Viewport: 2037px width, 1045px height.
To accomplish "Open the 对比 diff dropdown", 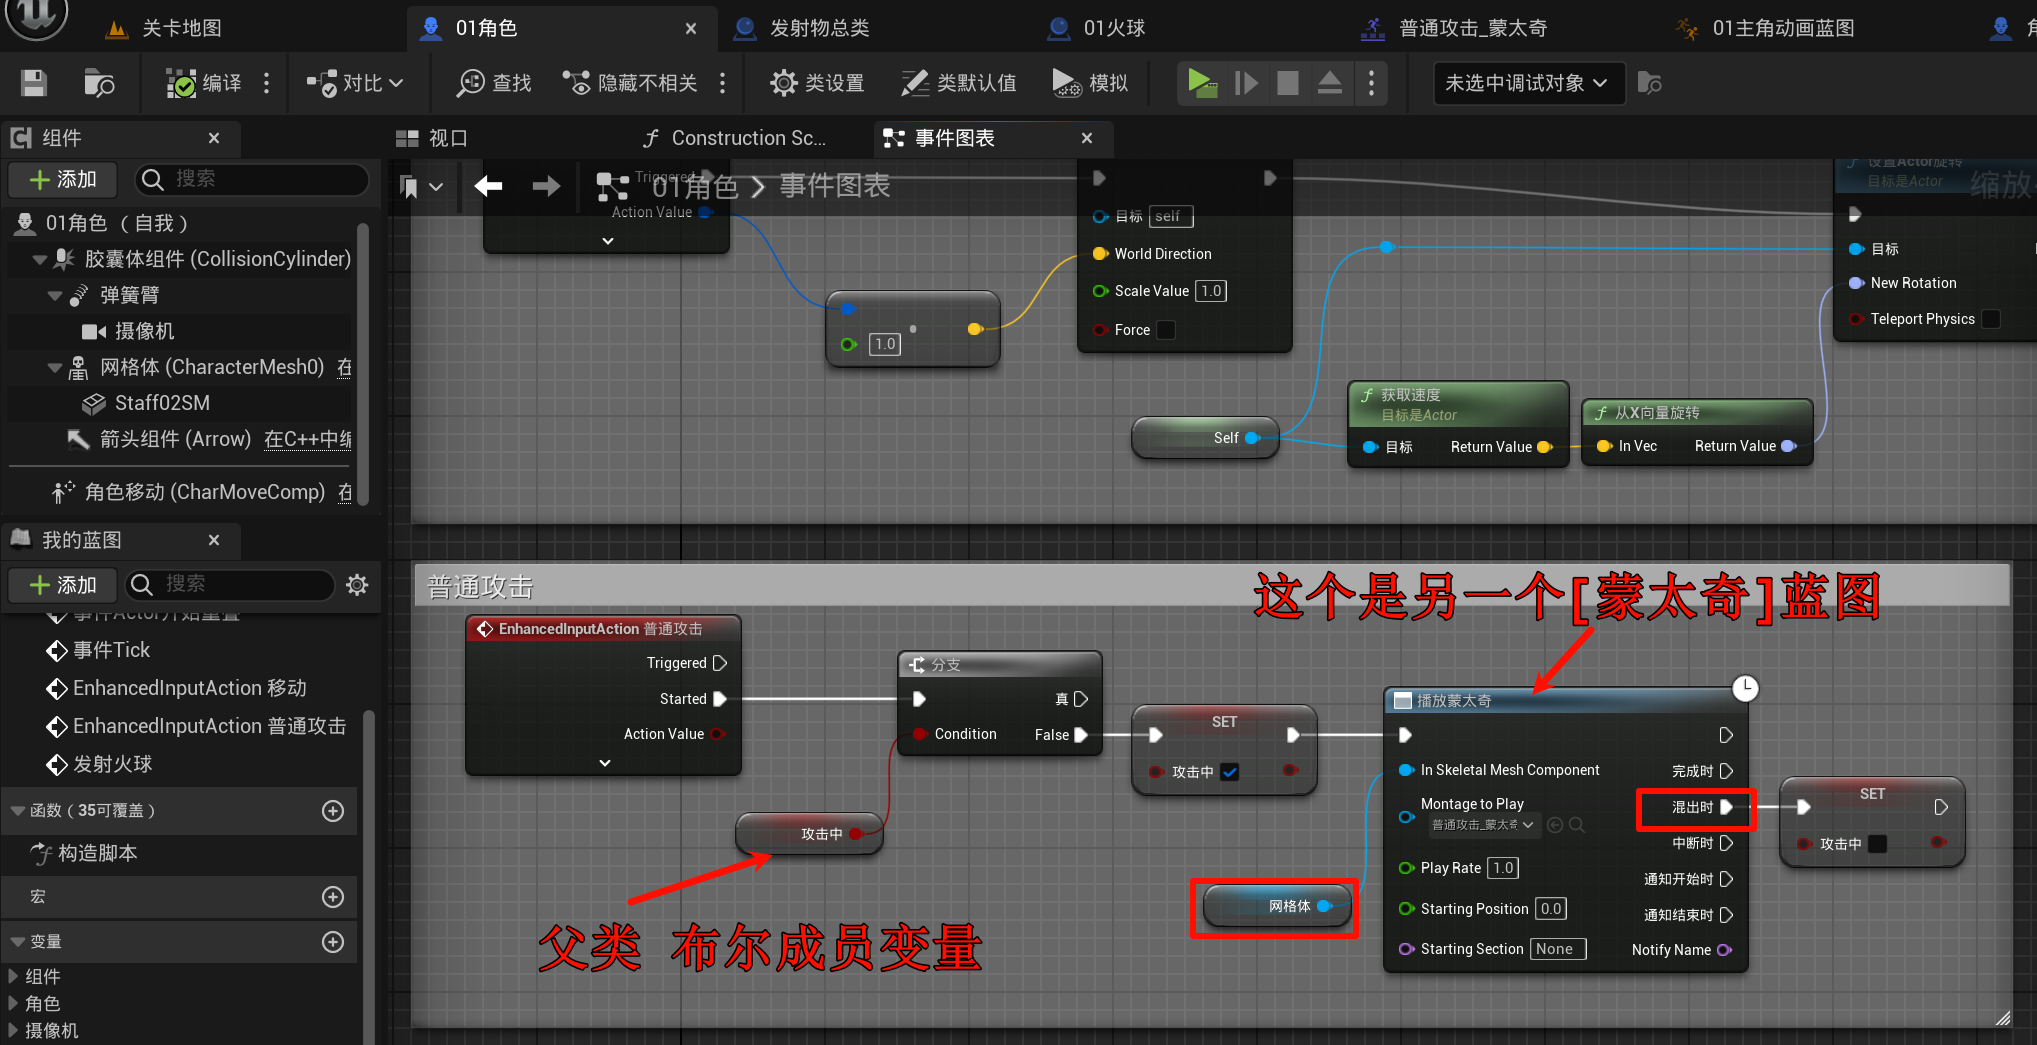I will 355,83.
